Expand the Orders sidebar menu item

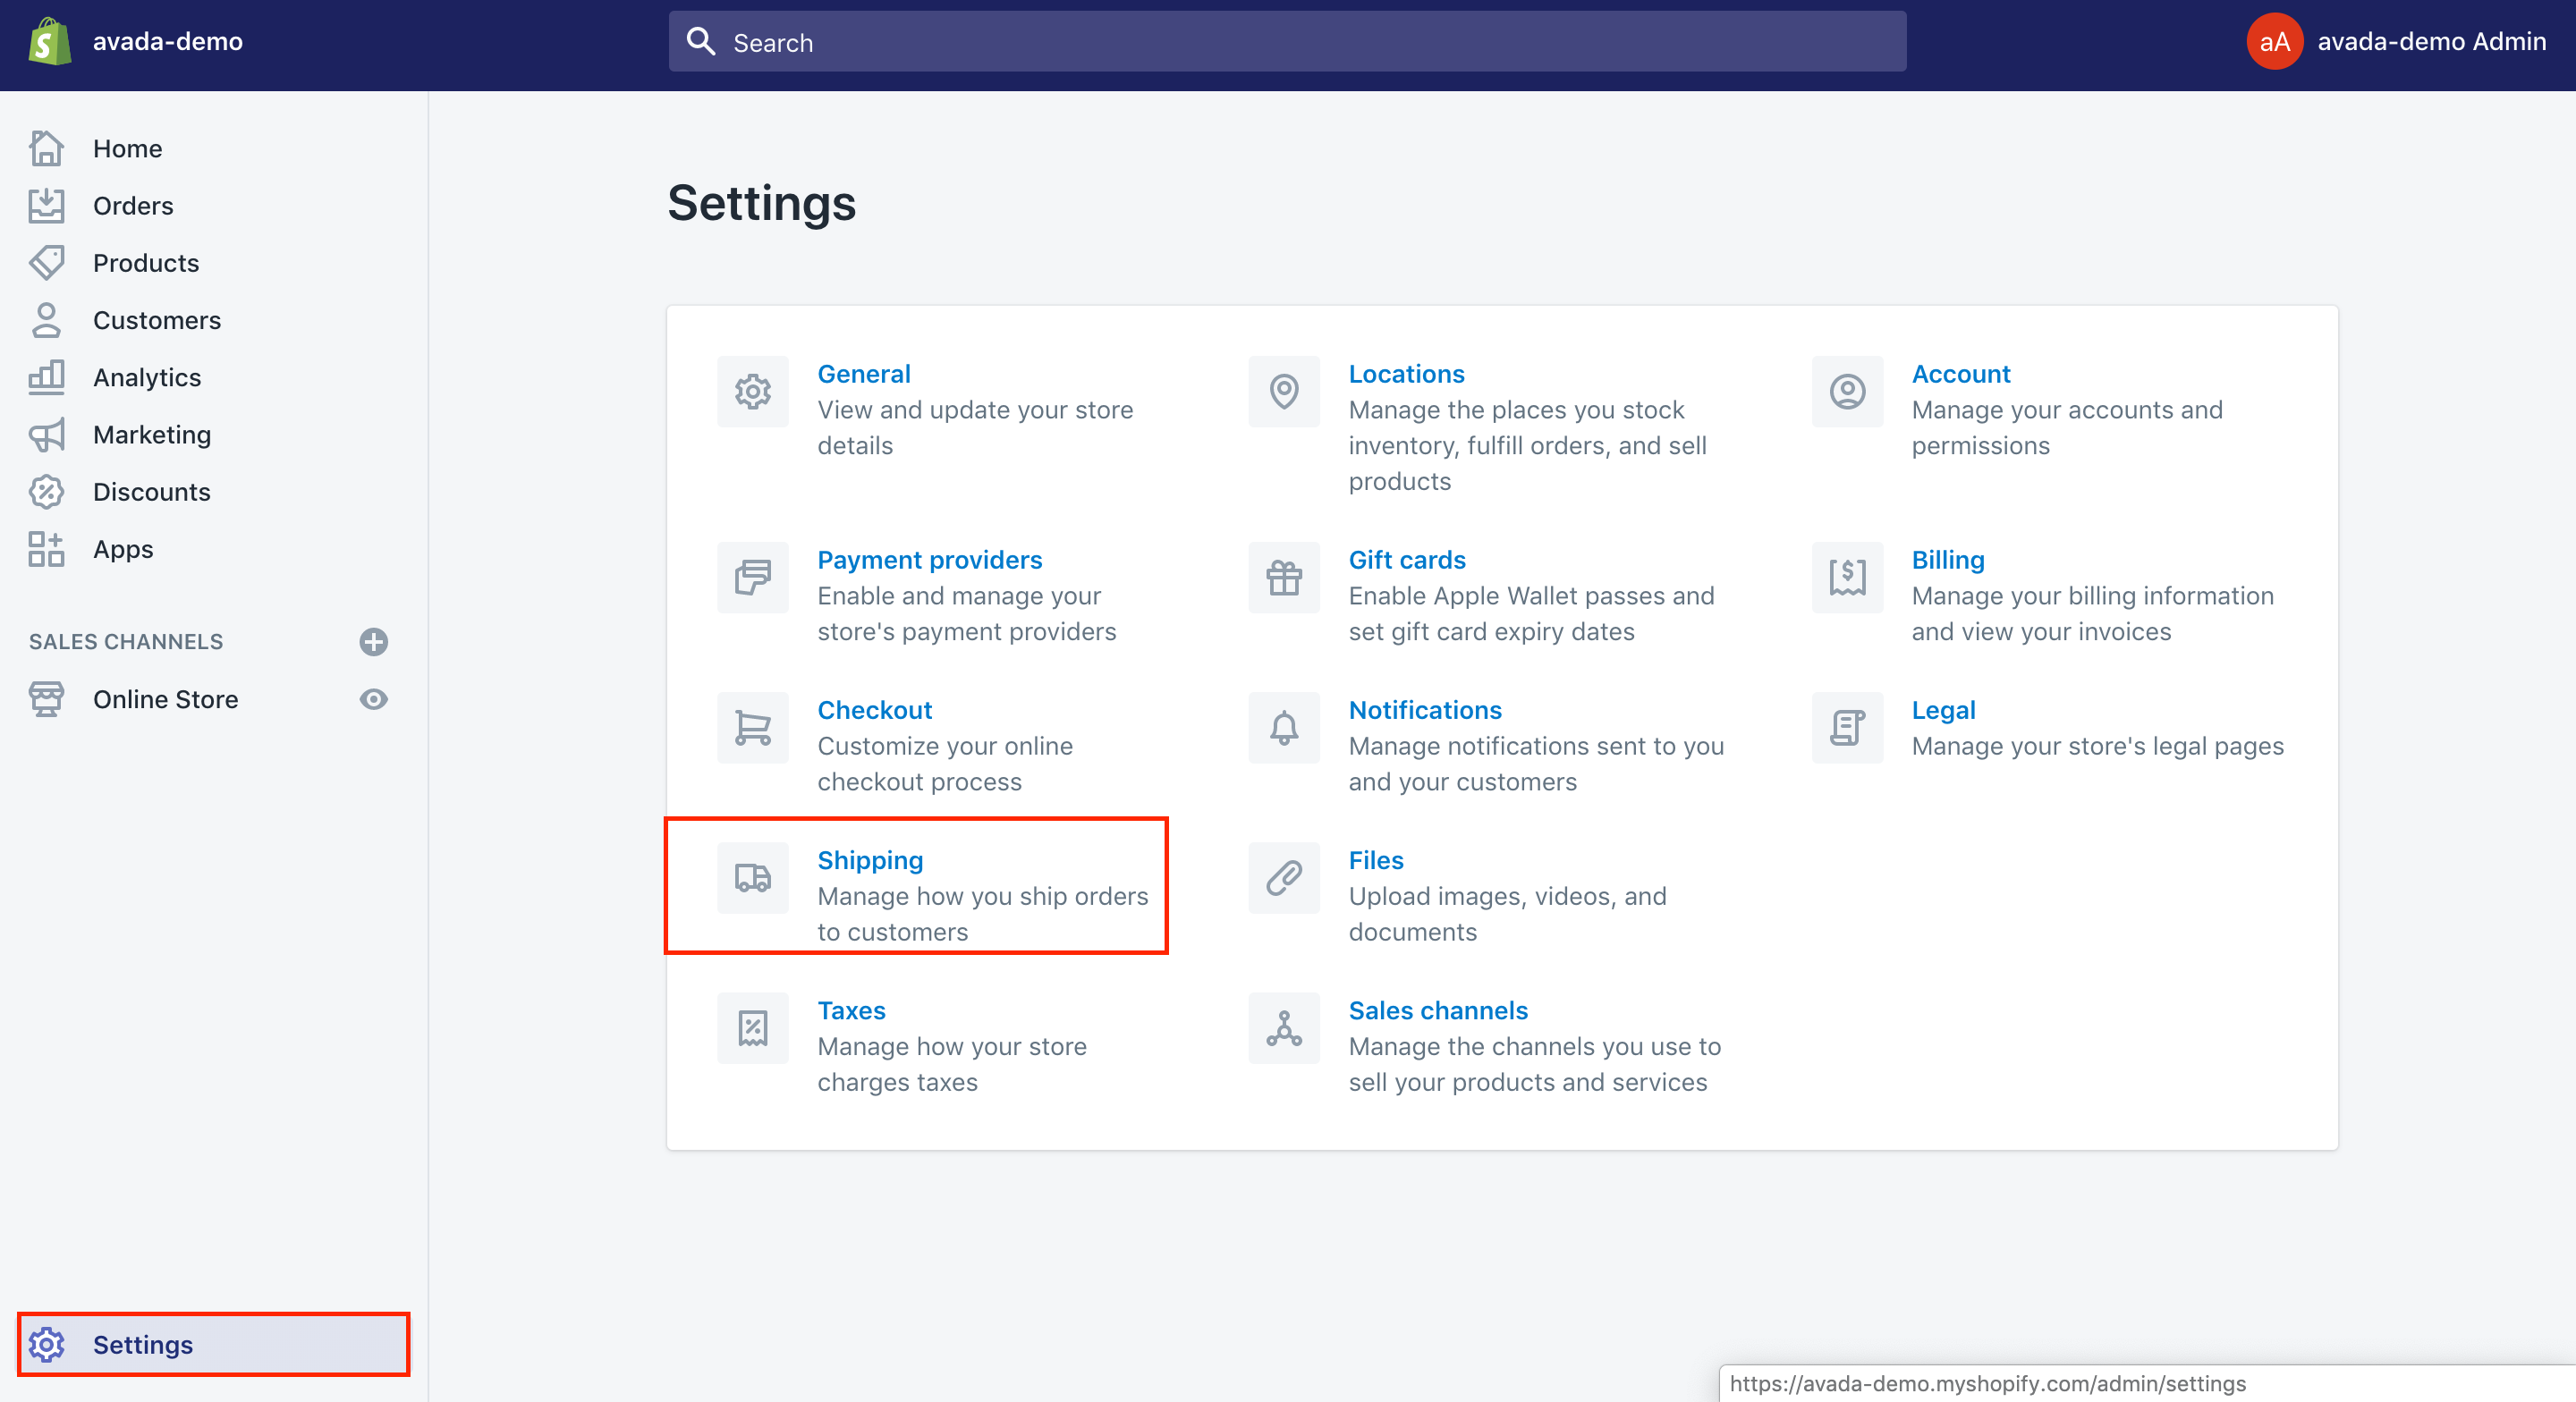133,204
